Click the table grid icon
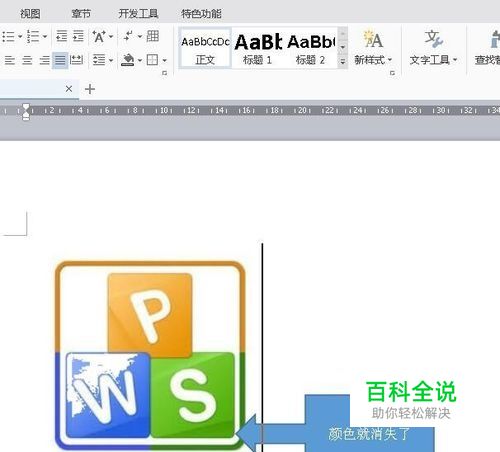 153,36
